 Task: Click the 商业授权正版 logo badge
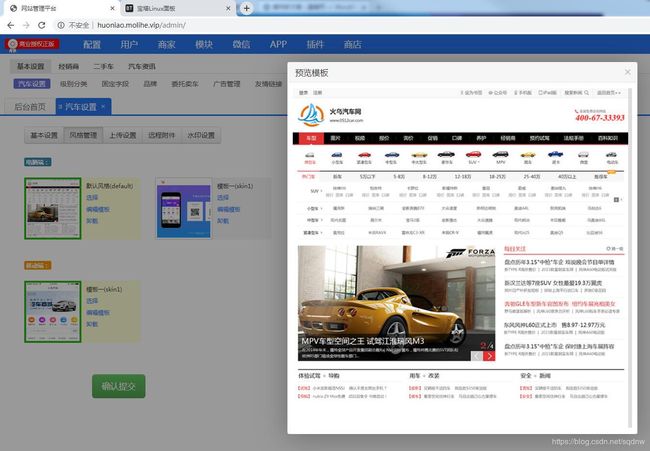(32, 44)
